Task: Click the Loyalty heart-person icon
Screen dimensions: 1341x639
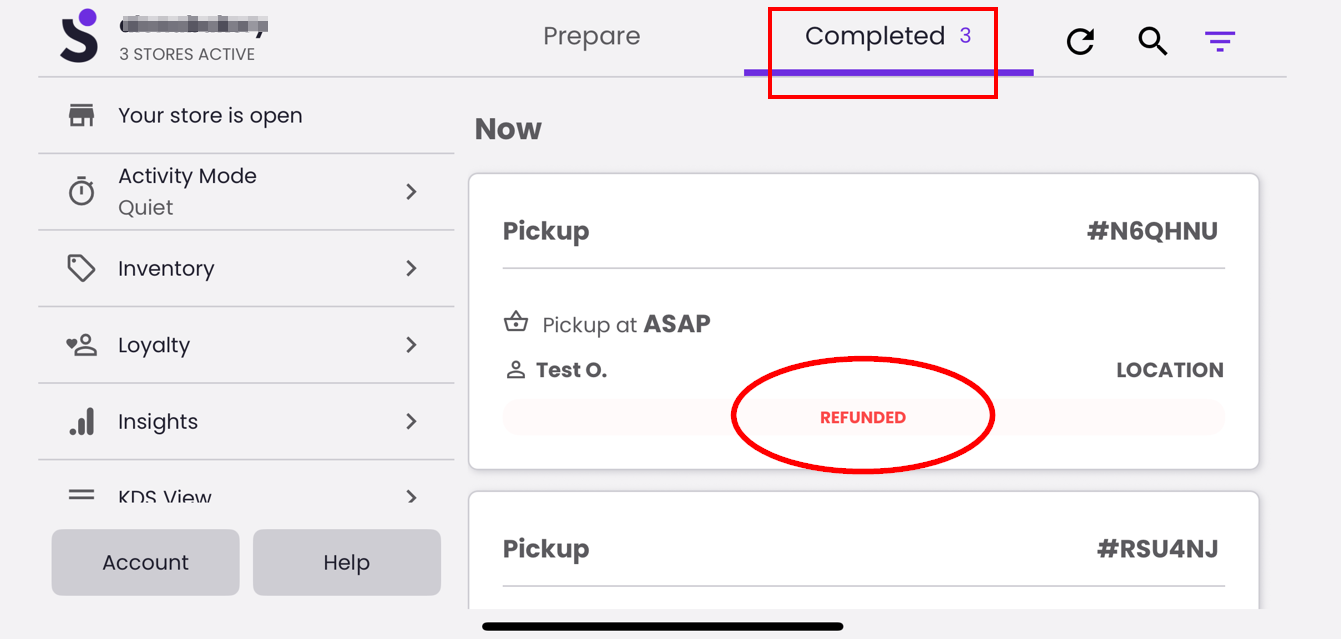Action: pyautogui.click(x=81, y=345)
